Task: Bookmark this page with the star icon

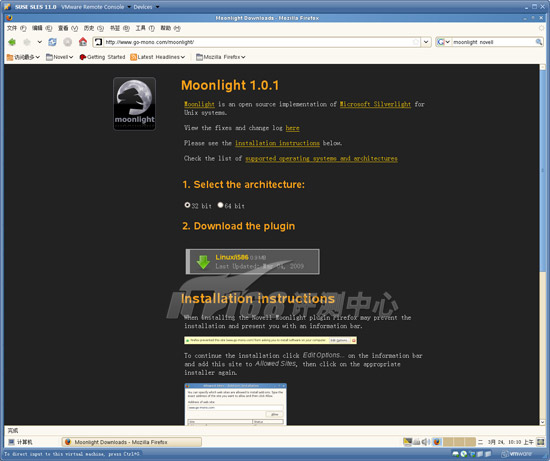Action: pos(416,42)
